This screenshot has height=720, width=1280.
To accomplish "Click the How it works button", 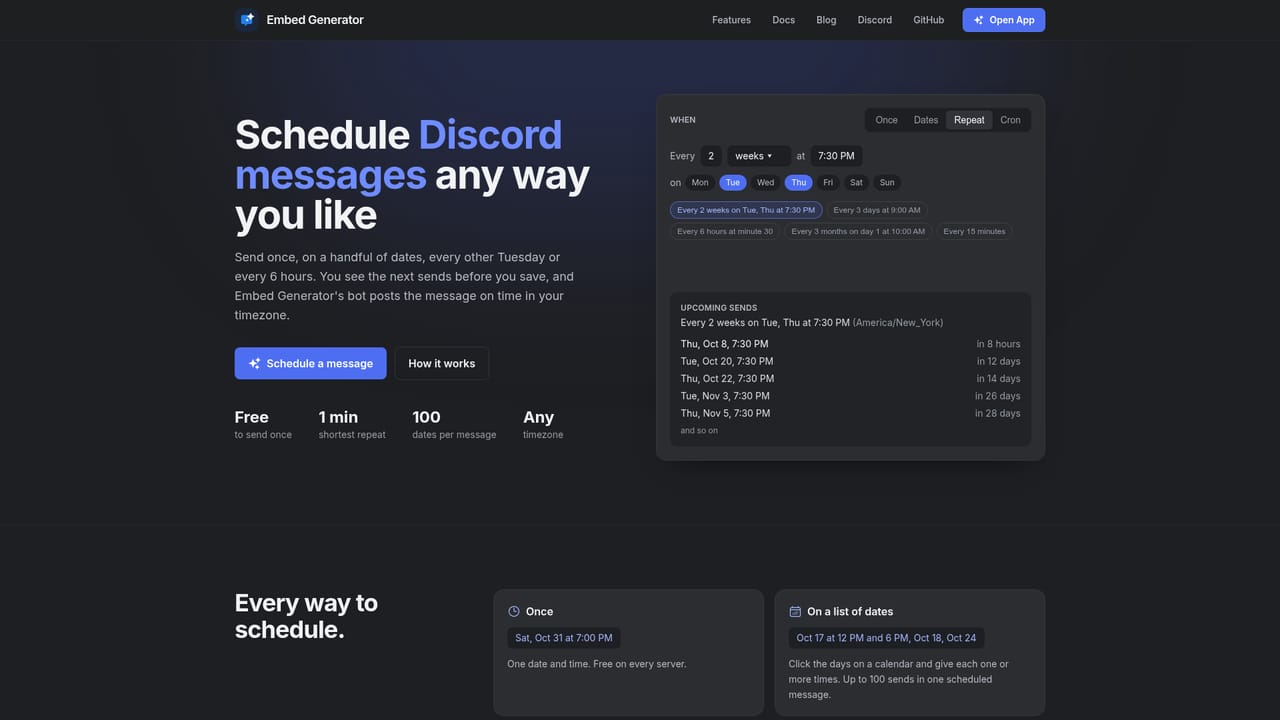I will [x=442, y=364].
